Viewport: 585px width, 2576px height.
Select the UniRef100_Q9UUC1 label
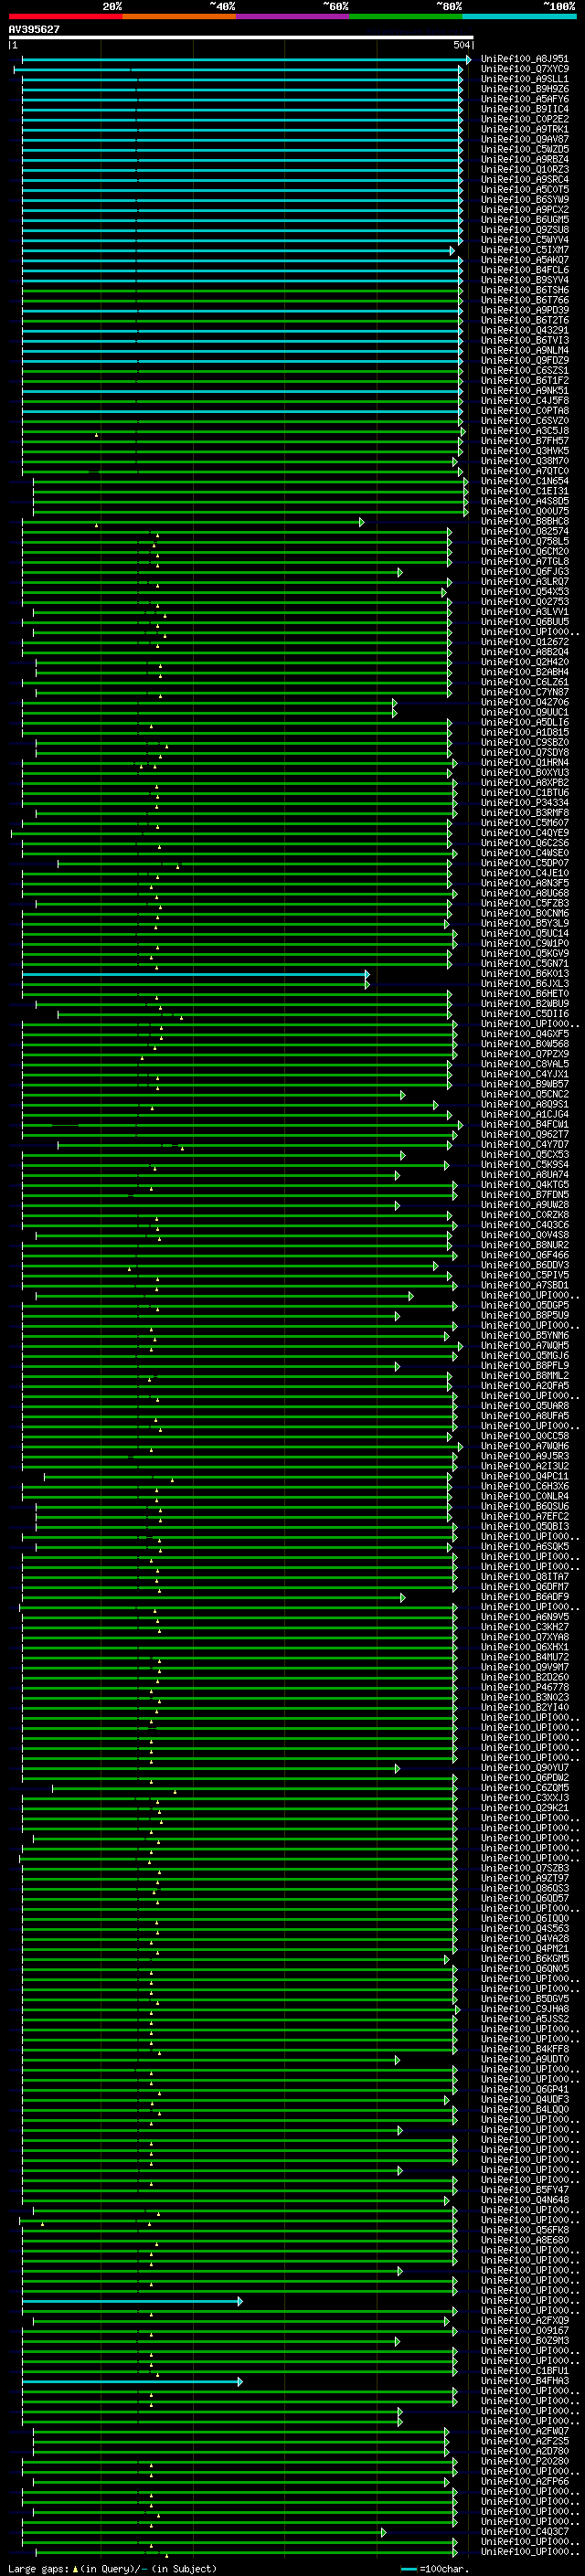click(524, 712)
